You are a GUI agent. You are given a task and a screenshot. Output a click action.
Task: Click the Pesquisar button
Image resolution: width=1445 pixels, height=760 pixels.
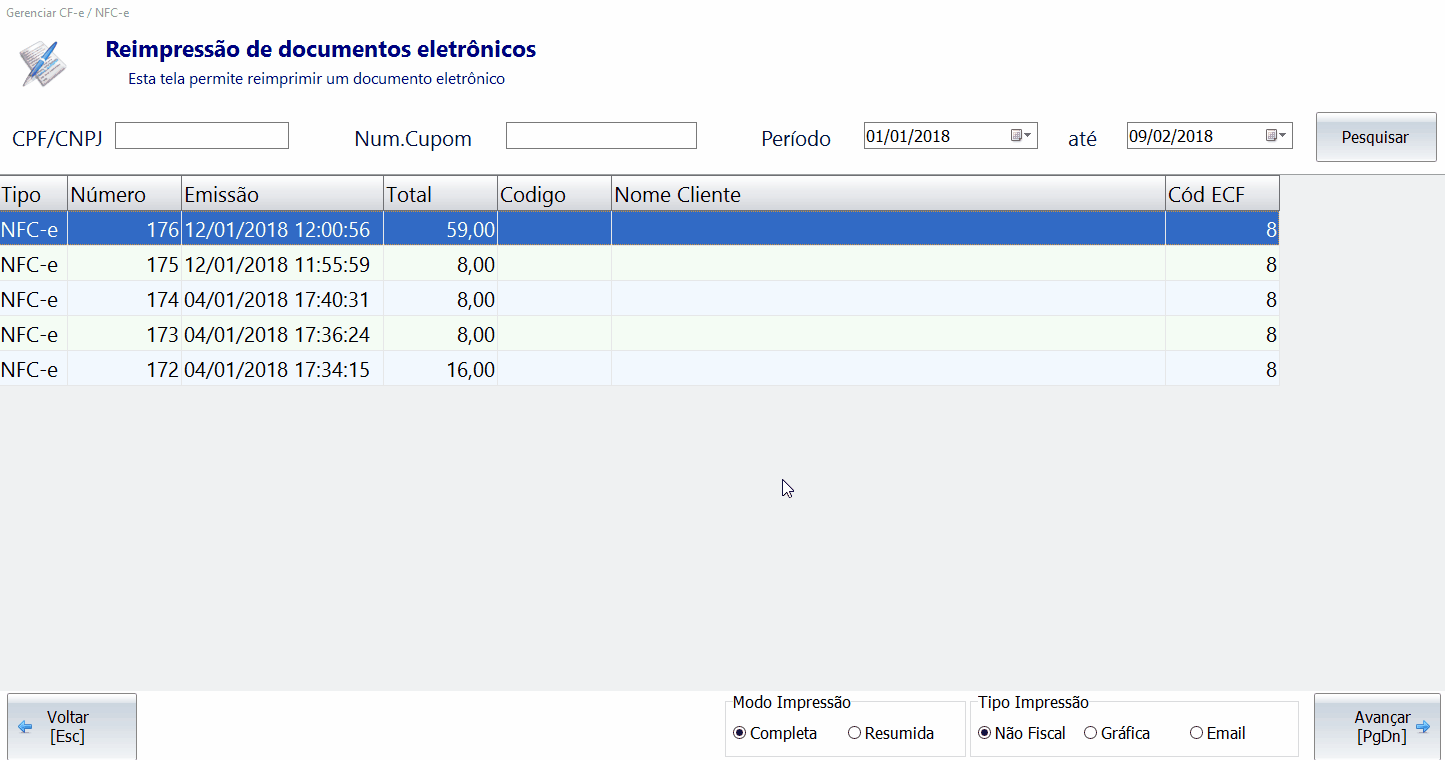coord(1375,137)
